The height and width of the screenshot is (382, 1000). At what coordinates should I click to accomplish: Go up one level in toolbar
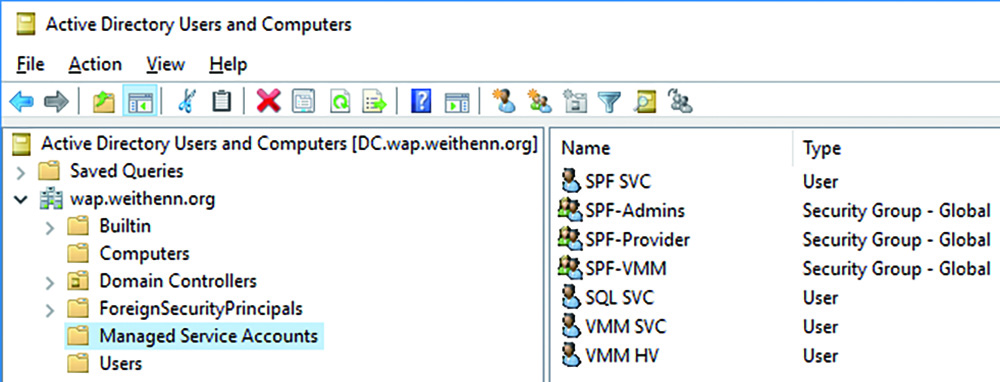pyautogui.click(x=103, y=101)
